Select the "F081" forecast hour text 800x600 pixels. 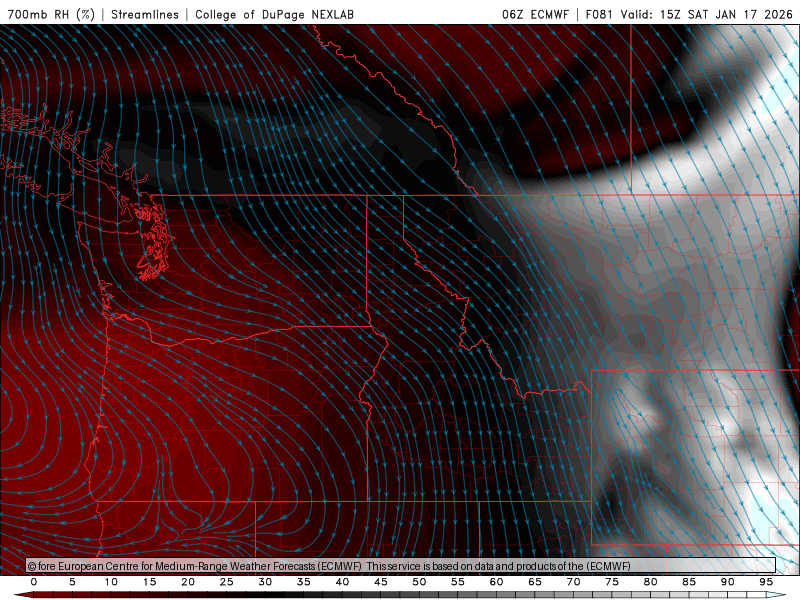pos(599,14)
